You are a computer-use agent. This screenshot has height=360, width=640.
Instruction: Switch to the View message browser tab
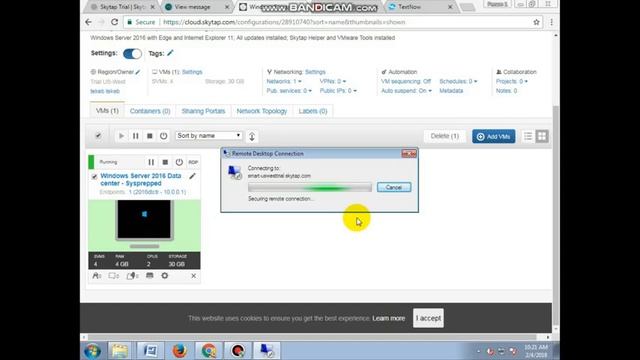click(197, 7)
